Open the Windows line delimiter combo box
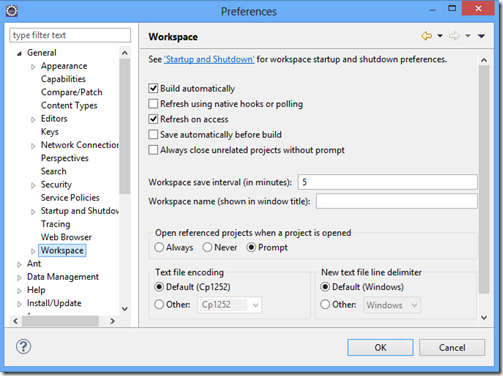This screenshot has width=503, height=376. click(x=392, y=305)
